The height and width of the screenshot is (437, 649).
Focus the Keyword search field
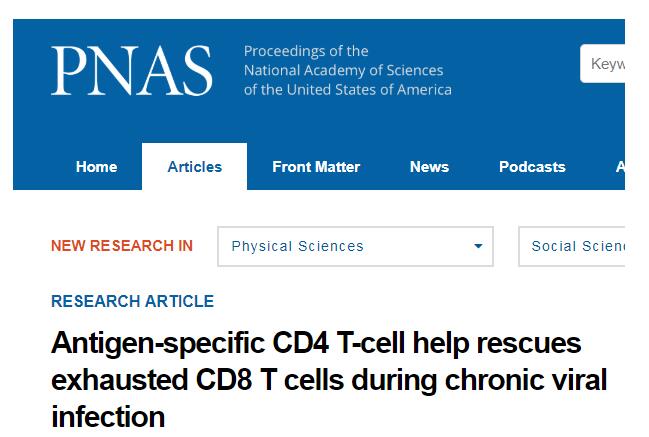click(x=603, y=64)
